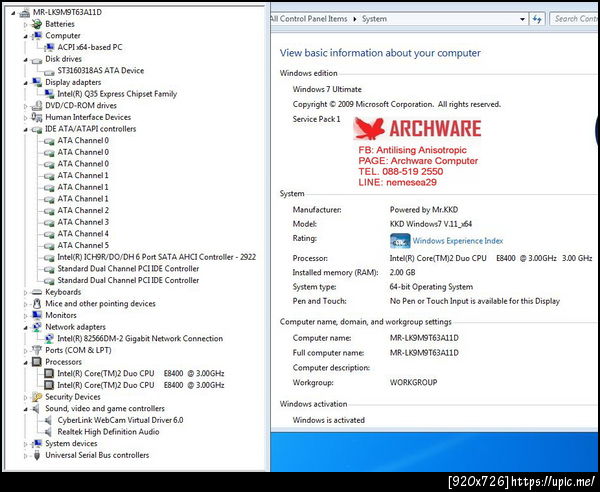Screen dimensions: 600x492
Task: Click the Universal Serial Bus controllers icon
Action: [37, 455]
